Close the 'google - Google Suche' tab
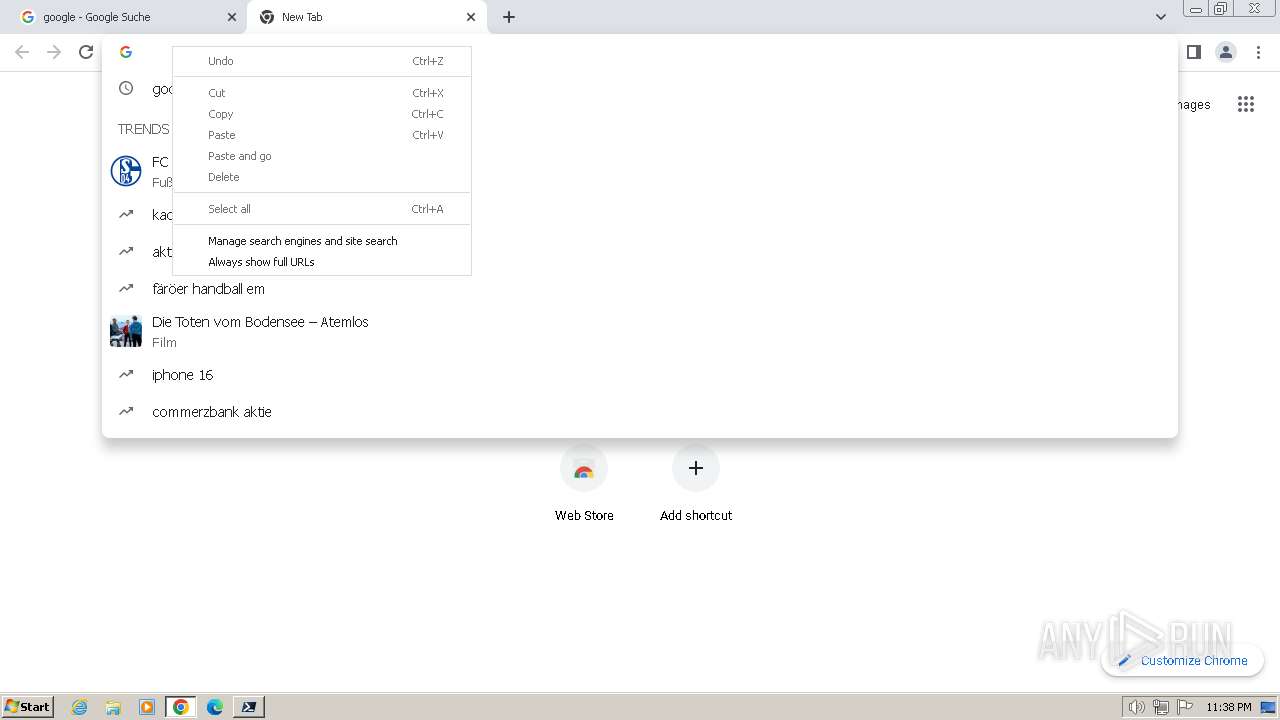This screenshot has width=1280, height=720. click(x=232, y=17)
